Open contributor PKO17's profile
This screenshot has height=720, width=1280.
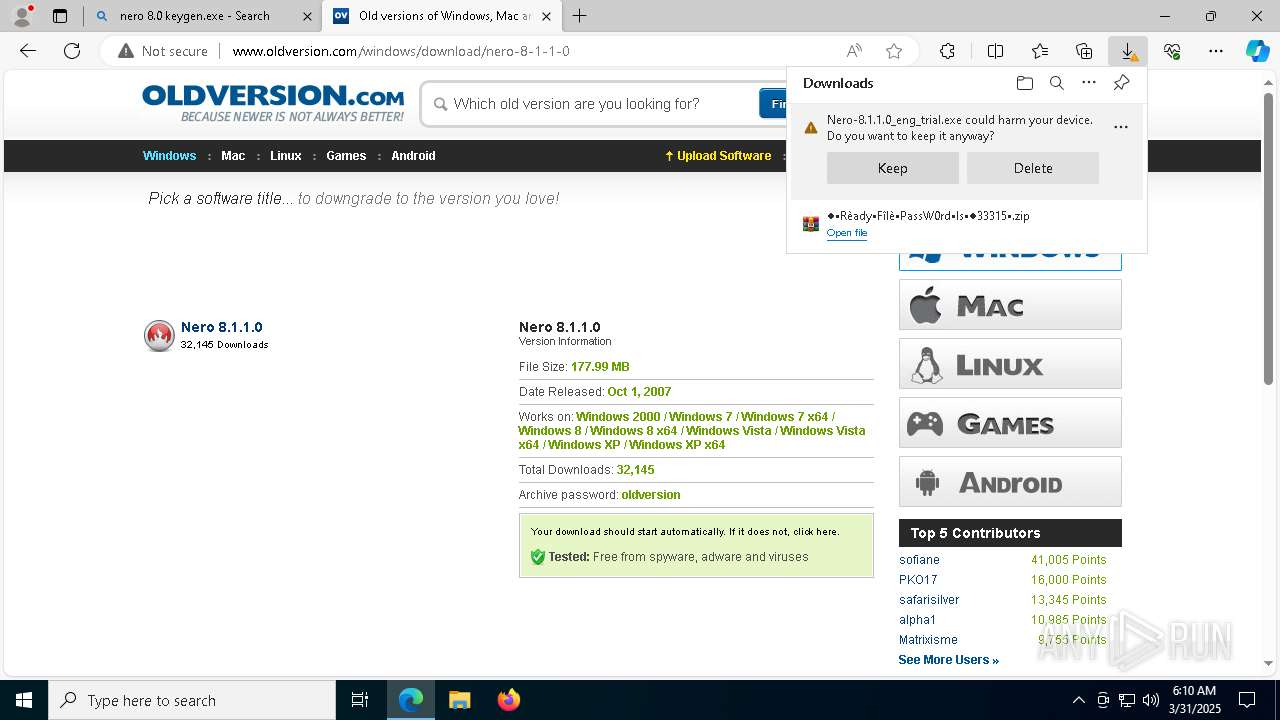point(918,580)
